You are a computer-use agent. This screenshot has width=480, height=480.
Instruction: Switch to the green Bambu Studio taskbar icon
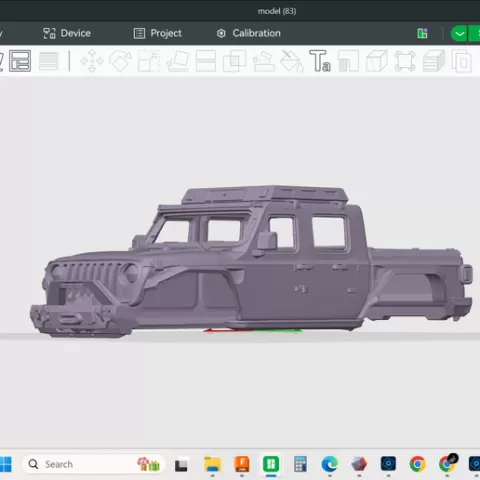coord(271,464)
